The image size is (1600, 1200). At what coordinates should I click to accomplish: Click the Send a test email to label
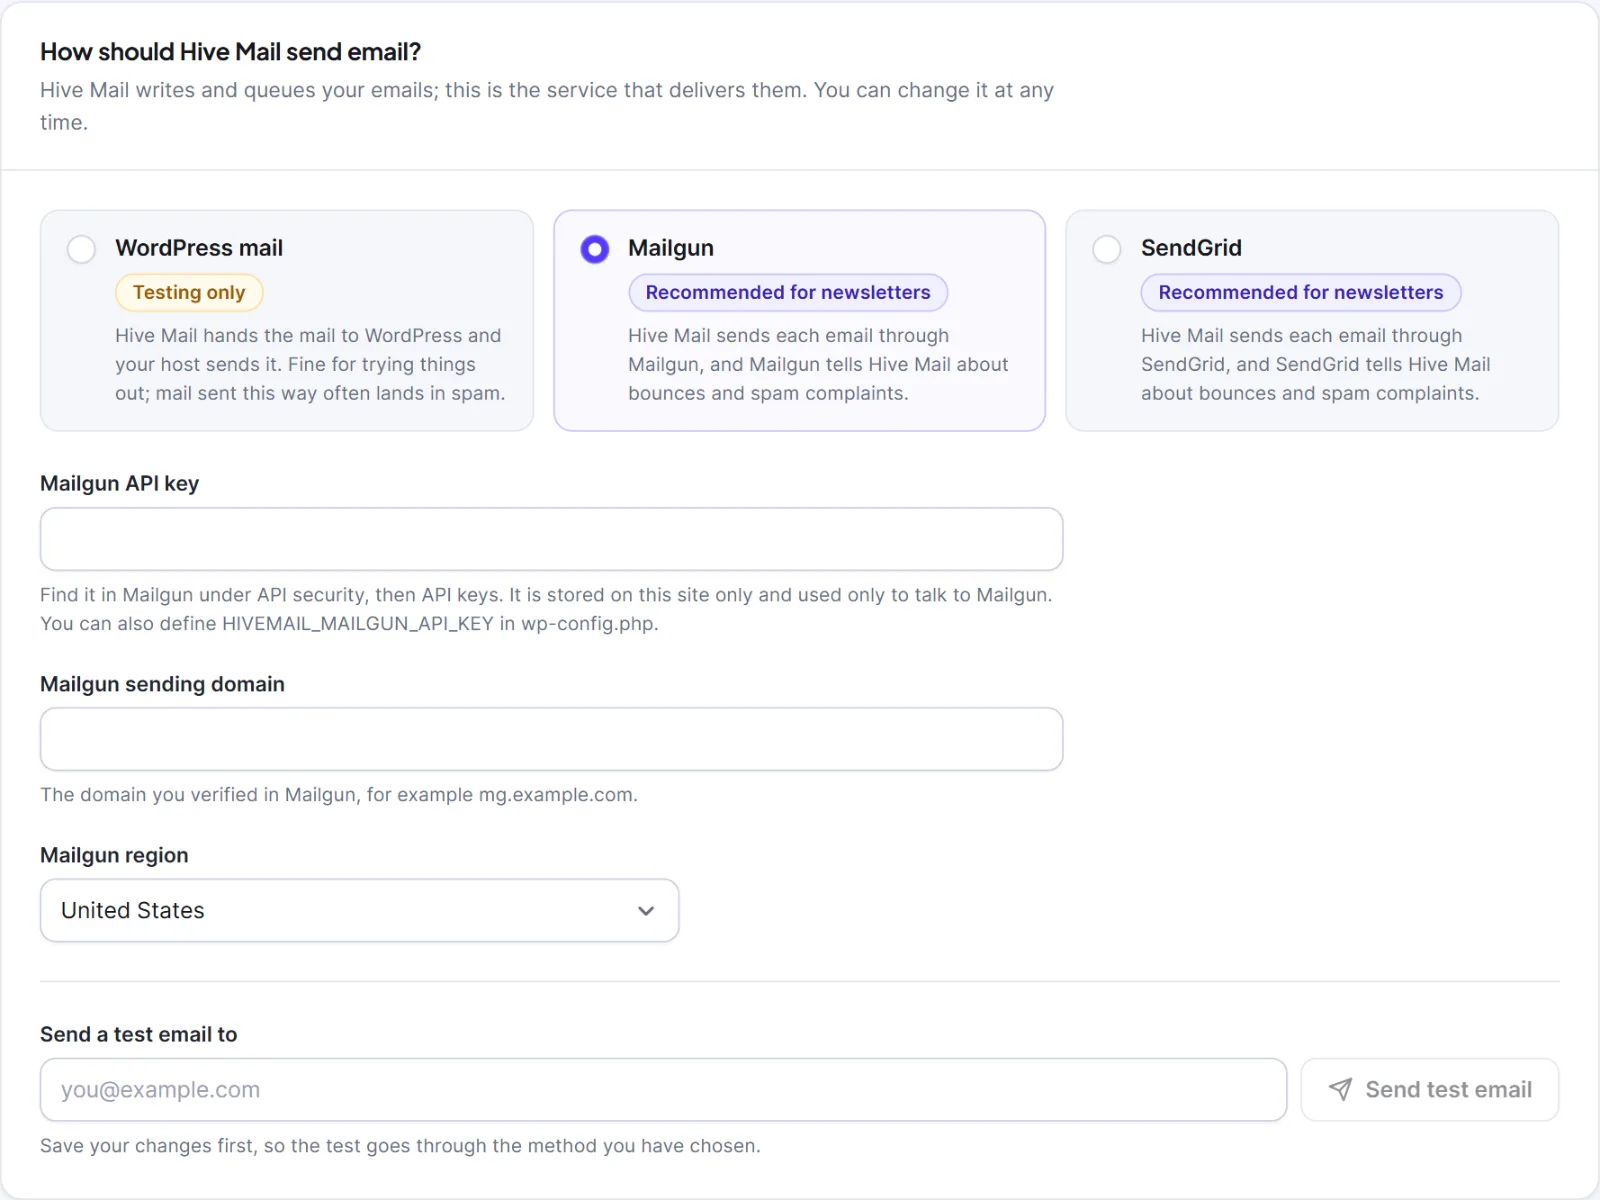click(138, 1035)
